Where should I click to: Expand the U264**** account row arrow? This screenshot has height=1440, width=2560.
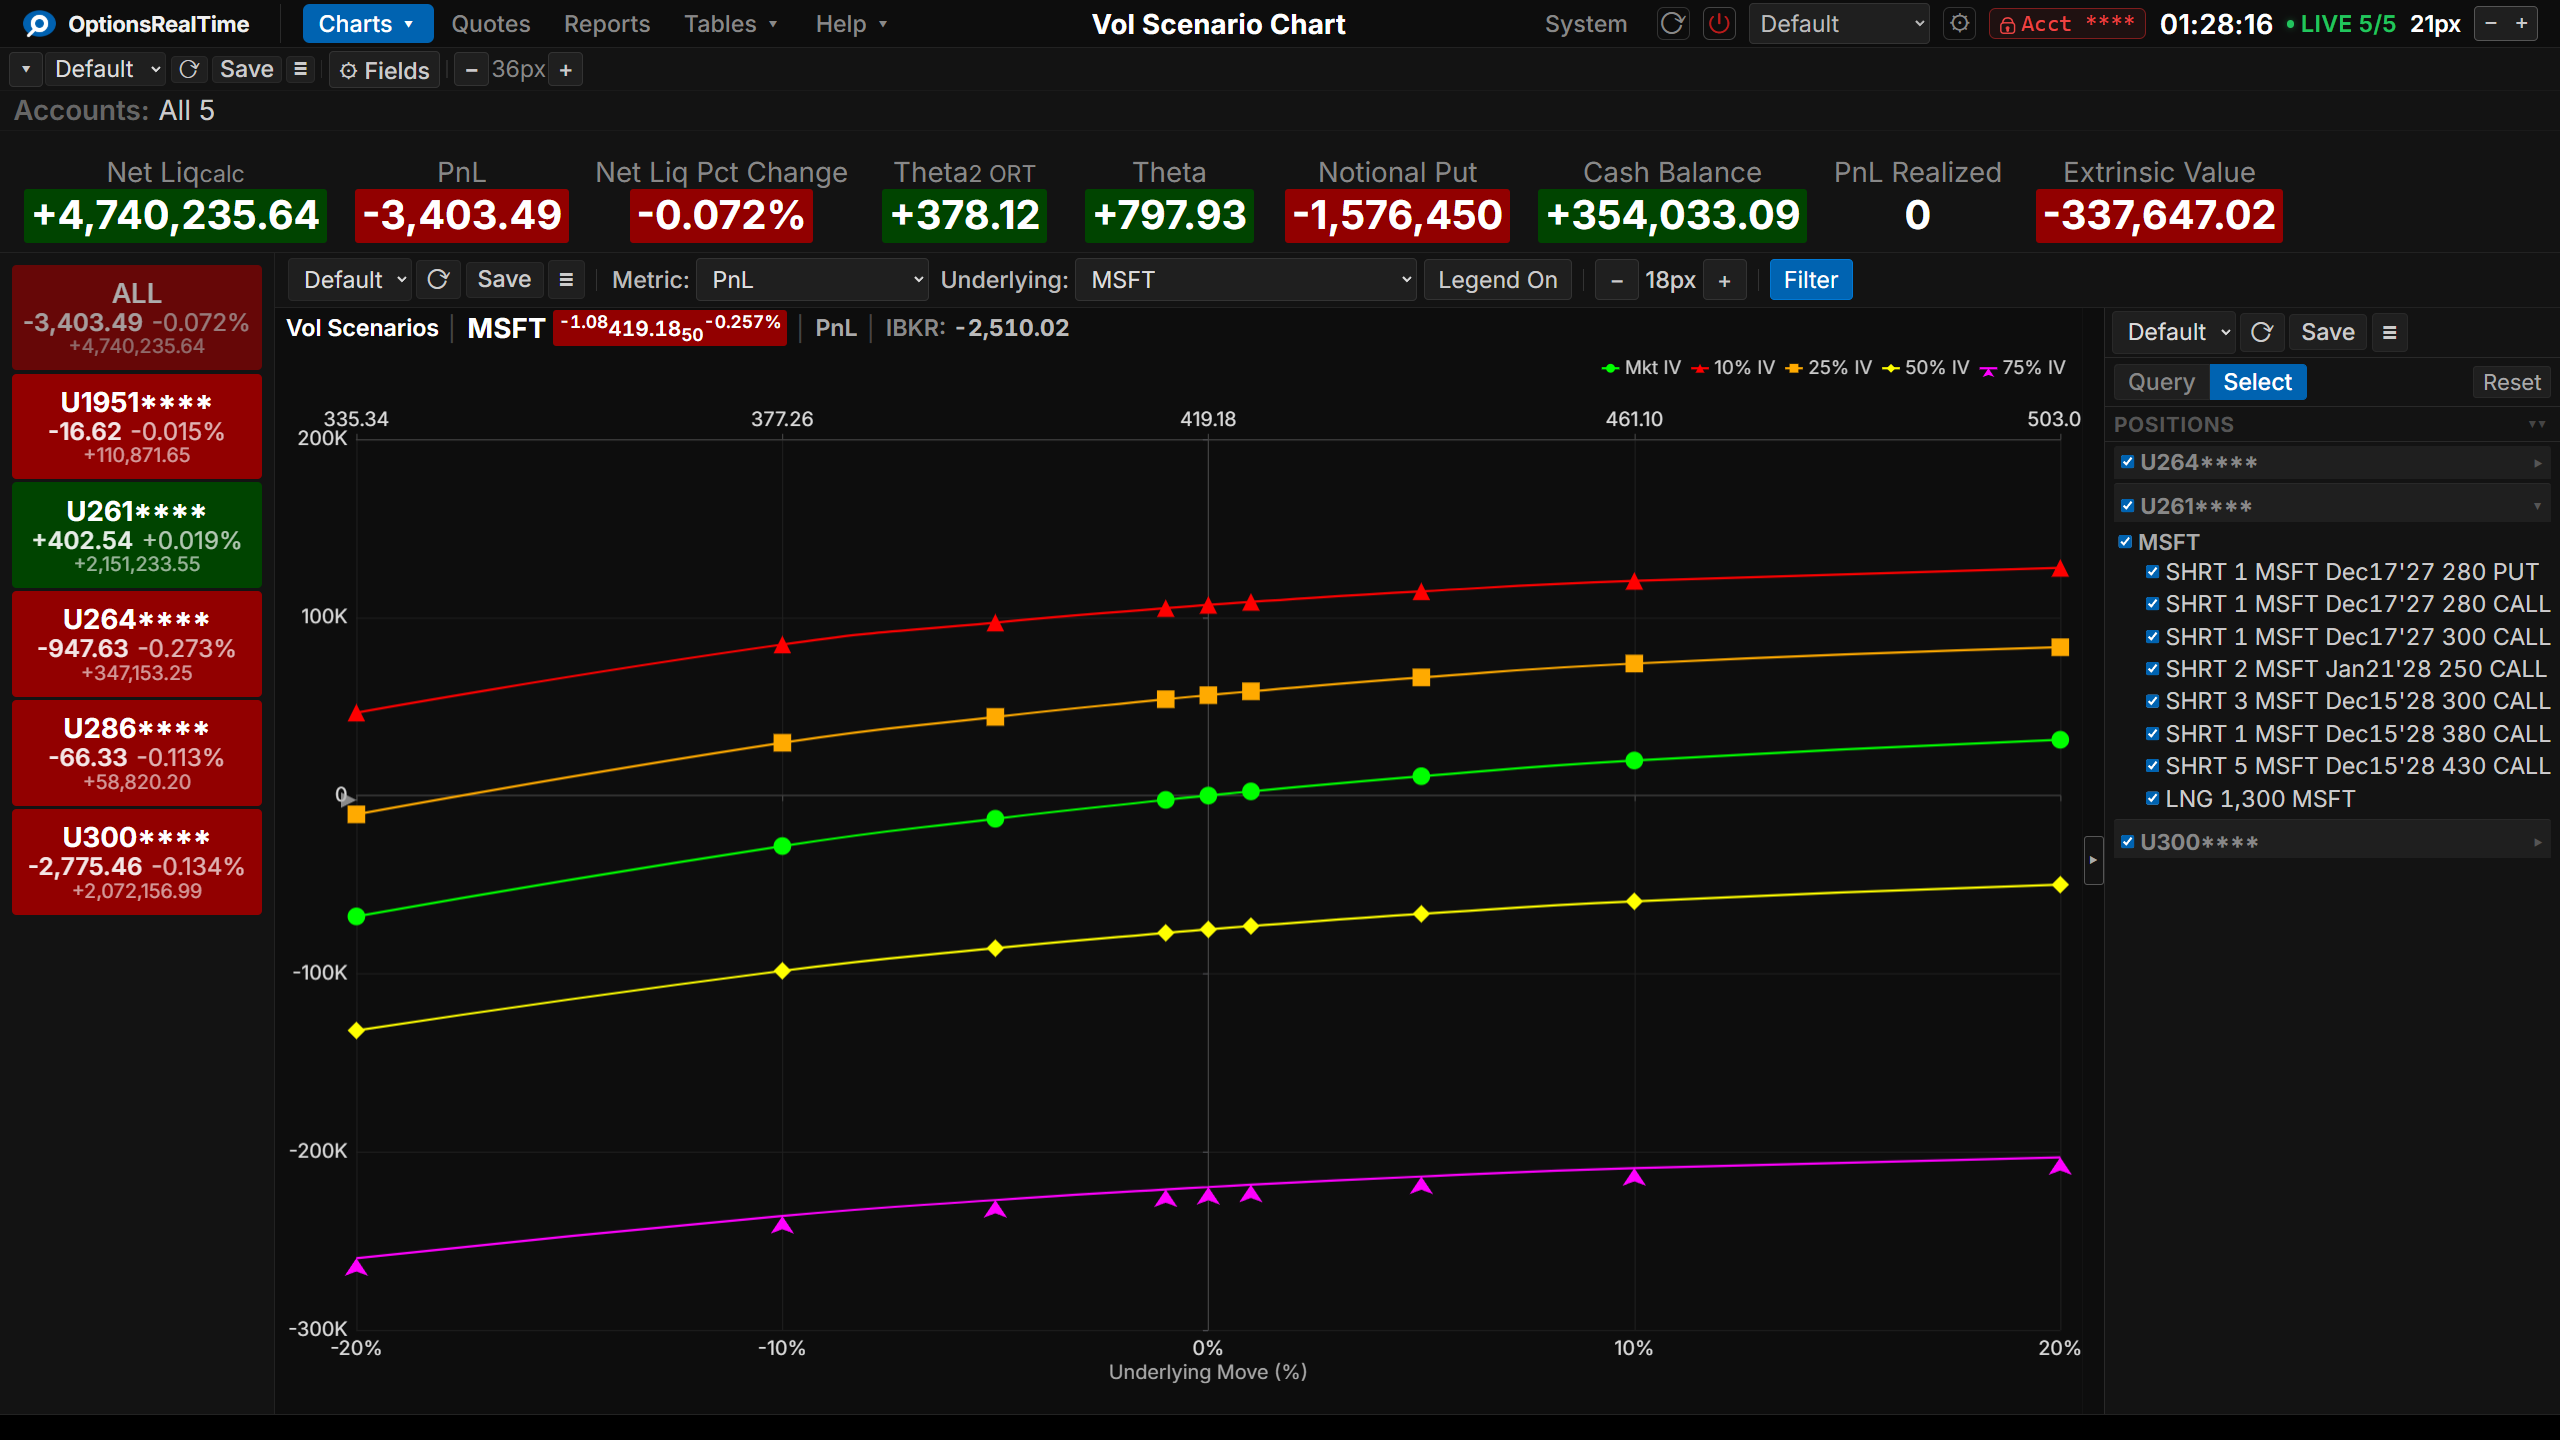[2537, 463]
